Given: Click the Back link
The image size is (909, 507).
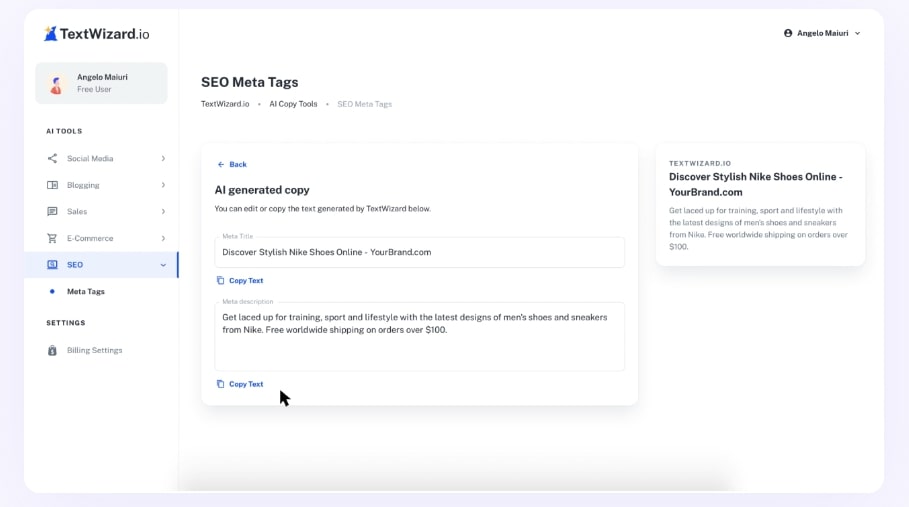Looking at the screenshot, I should coord(232,164).
